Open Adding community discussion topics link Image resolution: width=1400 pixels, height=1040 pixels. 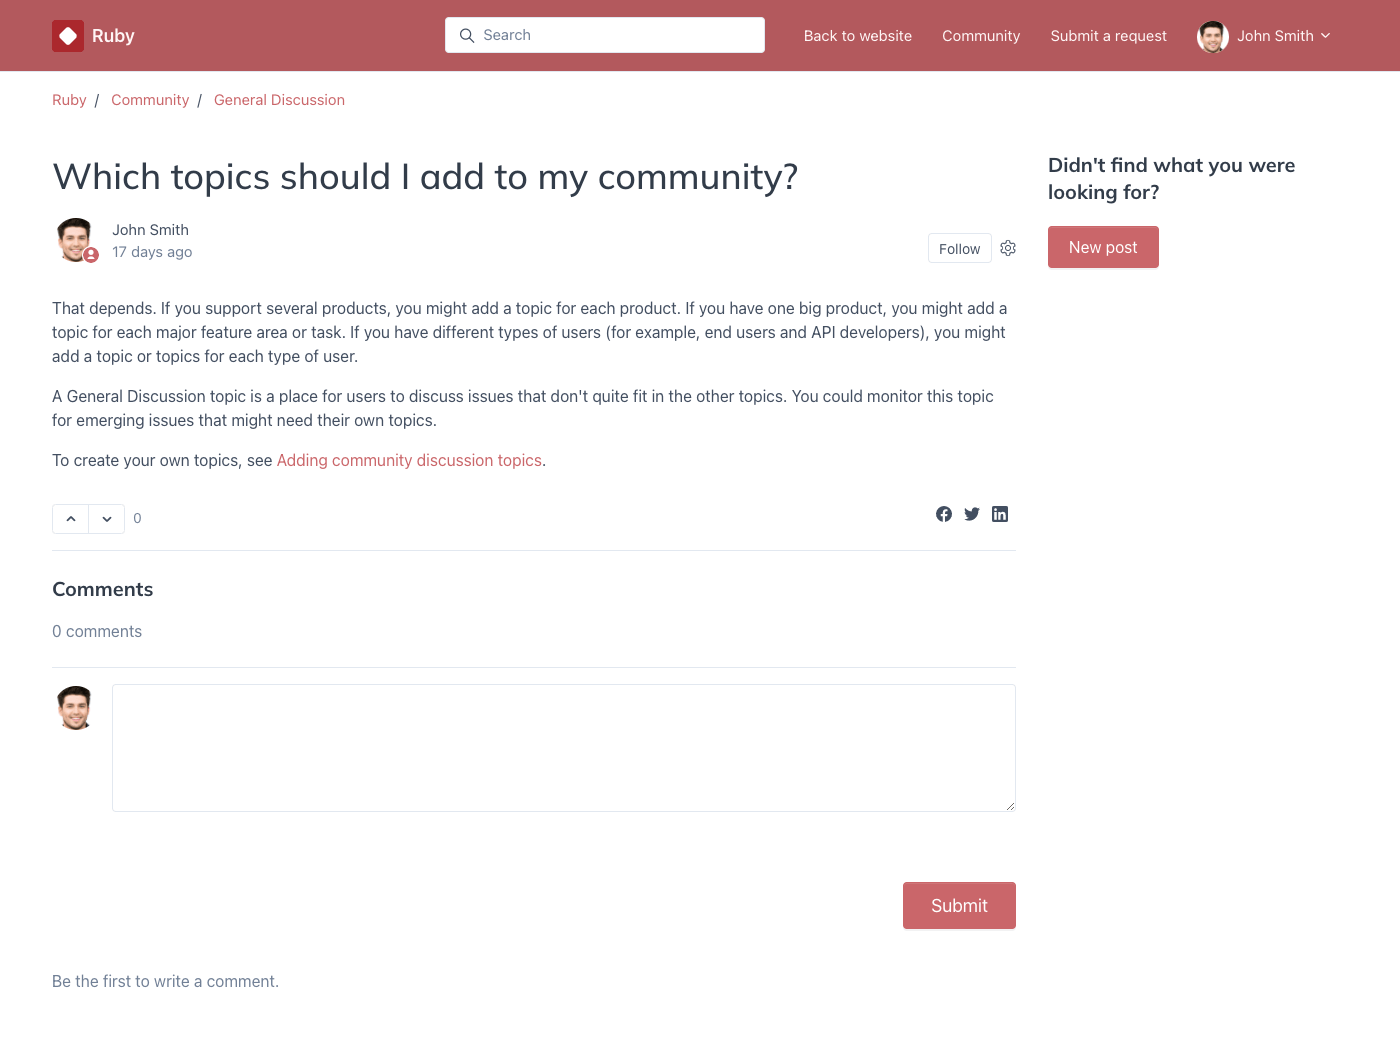pos(409,461)
